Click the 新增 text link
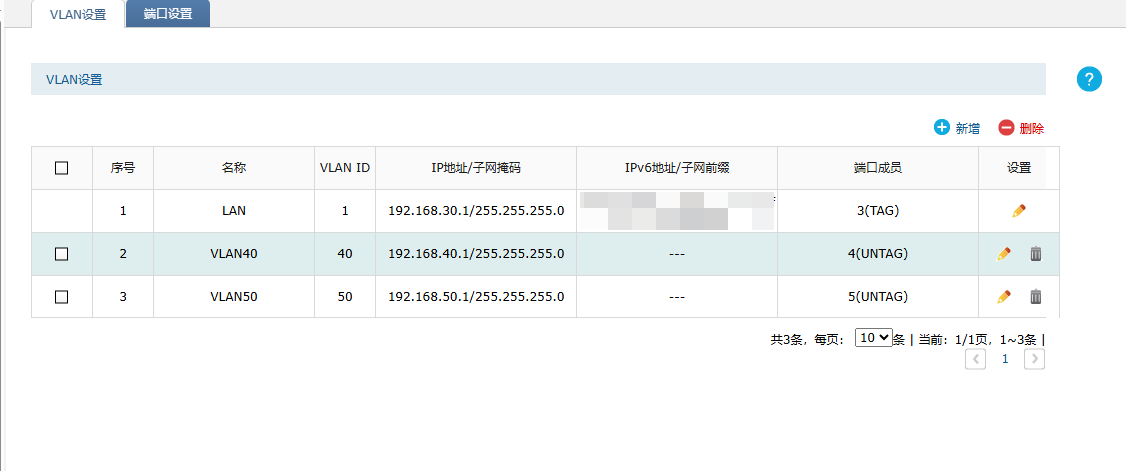Image resolution: width=1126 pixels, height=471 pixels. click(x=967, y=129)
